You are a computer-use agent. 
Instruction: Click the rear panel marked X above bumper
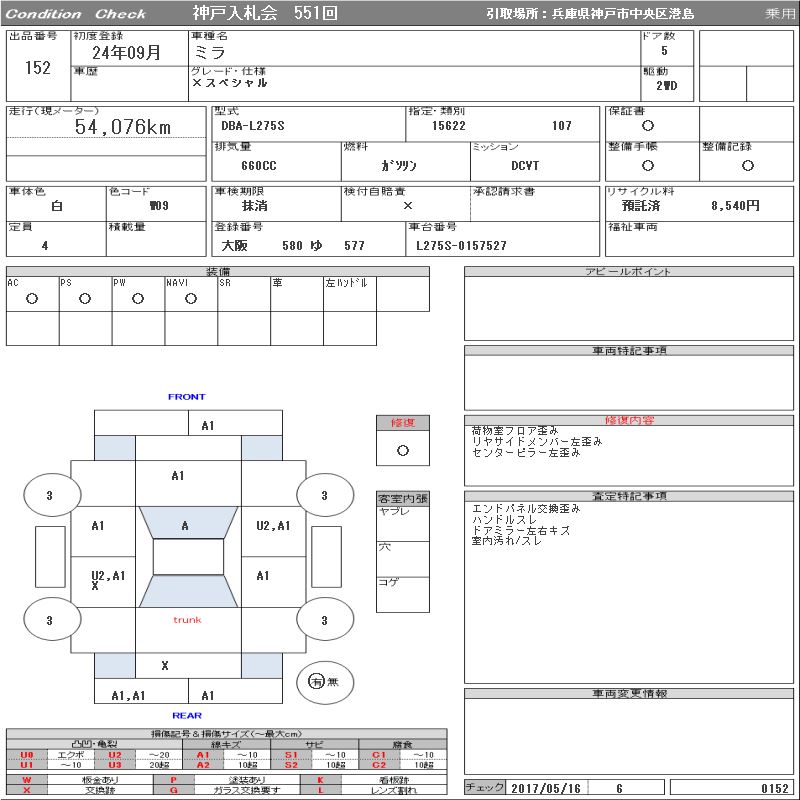[165, 665]
